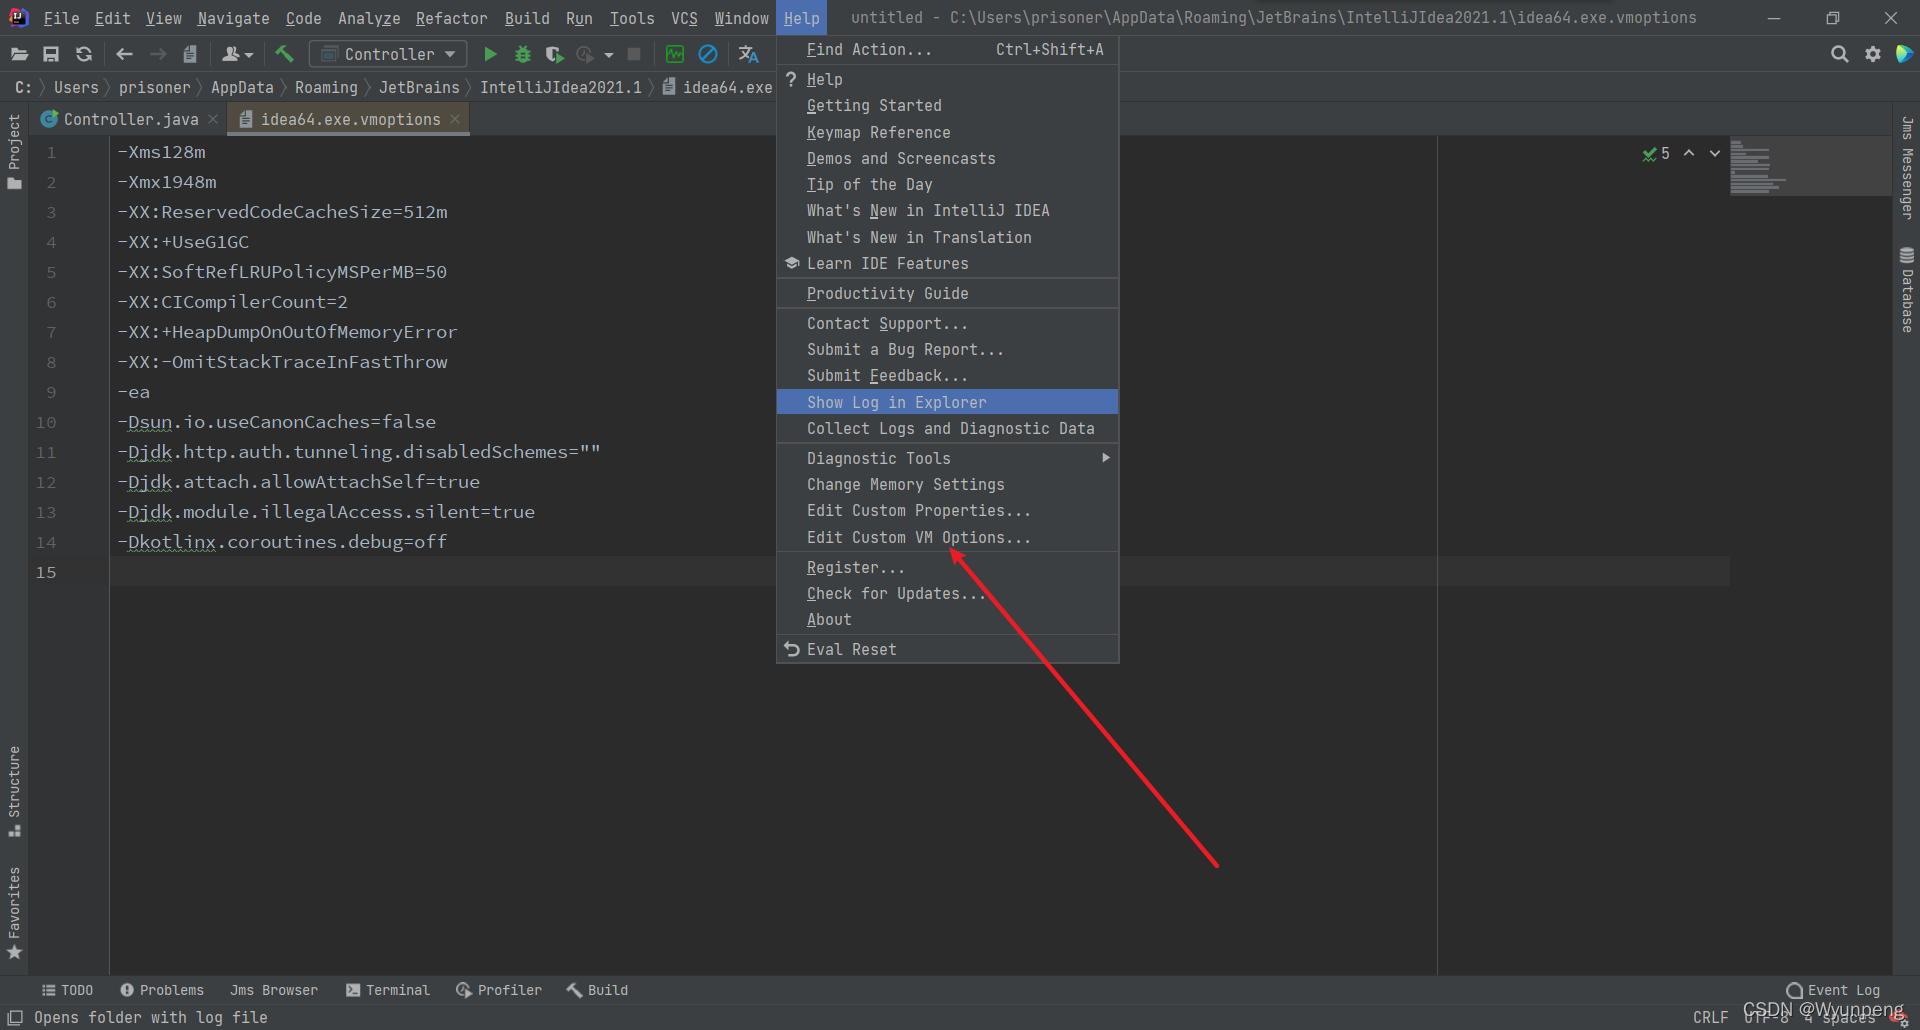Screen dimensions: 1920x1030
Task: Click Show Log in Explorer
Action: pos(947,402)
